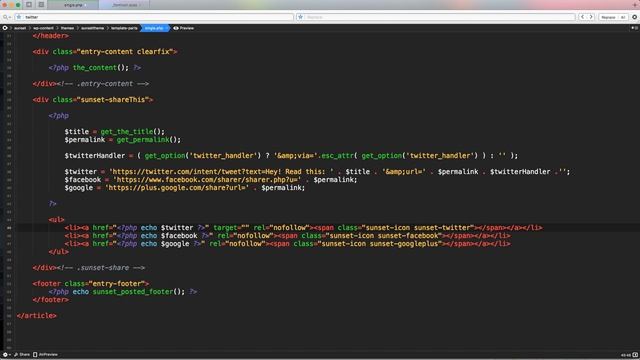Click the plus.google.com share URL string
Image resolution: width=640 pixels, height=360 pixels.
click(x=177, y=188)
